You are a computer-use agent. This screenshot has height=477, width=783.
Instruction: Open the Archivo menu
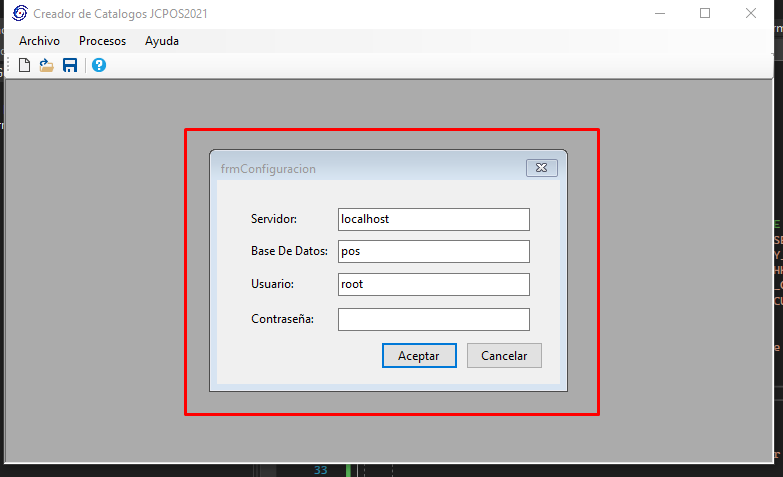[39, 41]
